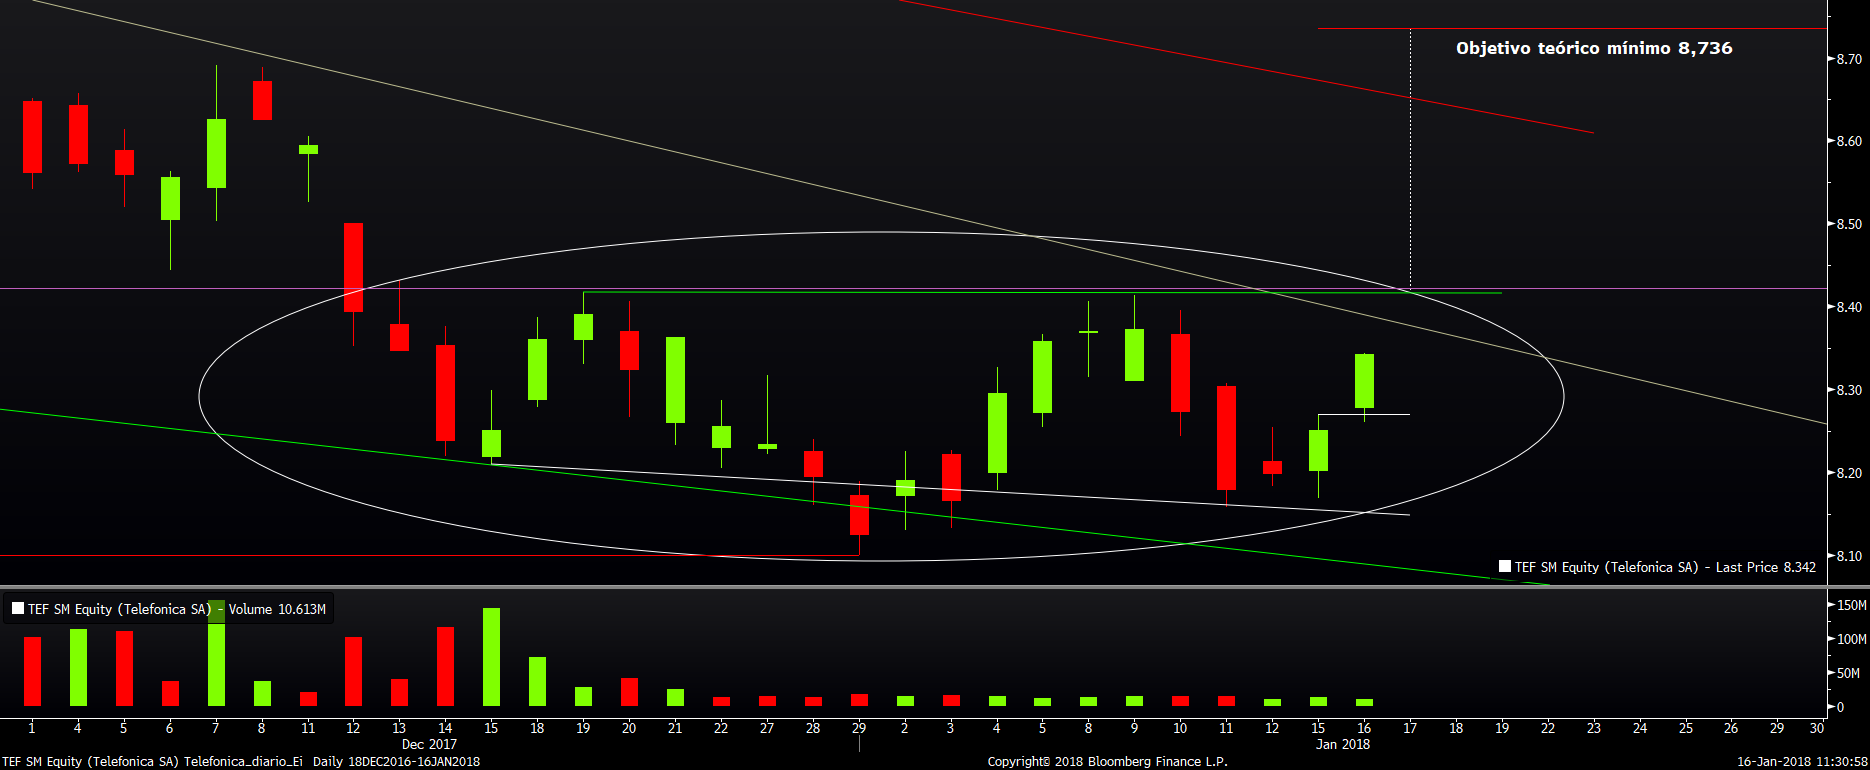Click the 'Dec 2017' month label
The height and width of the screenshot is (770, 1870).
tap(429, 744)
